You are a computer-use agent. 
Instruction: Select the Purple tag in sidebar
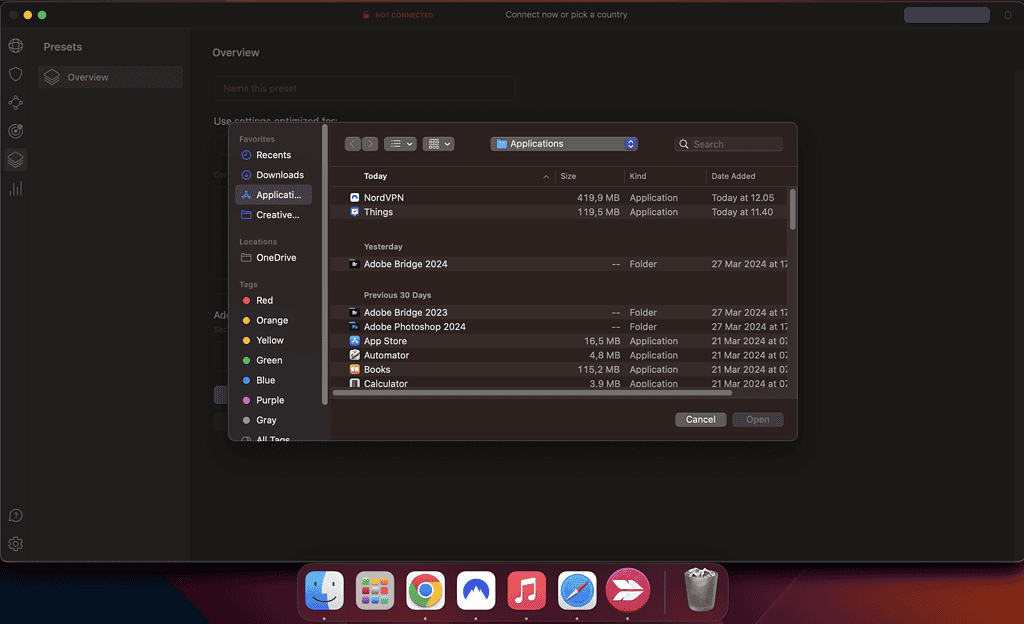click(x=270, y=400)
